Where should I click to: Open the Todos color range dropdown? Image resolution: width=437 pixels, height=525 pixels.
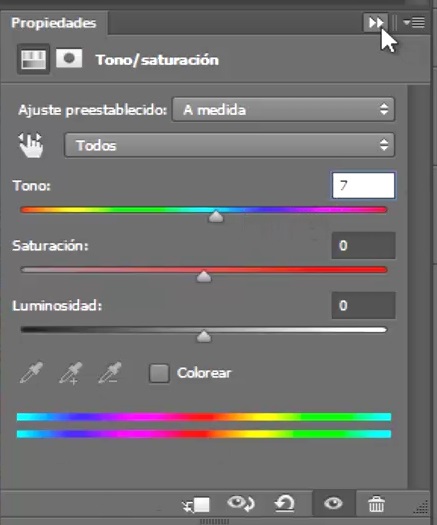coord(229,145)
